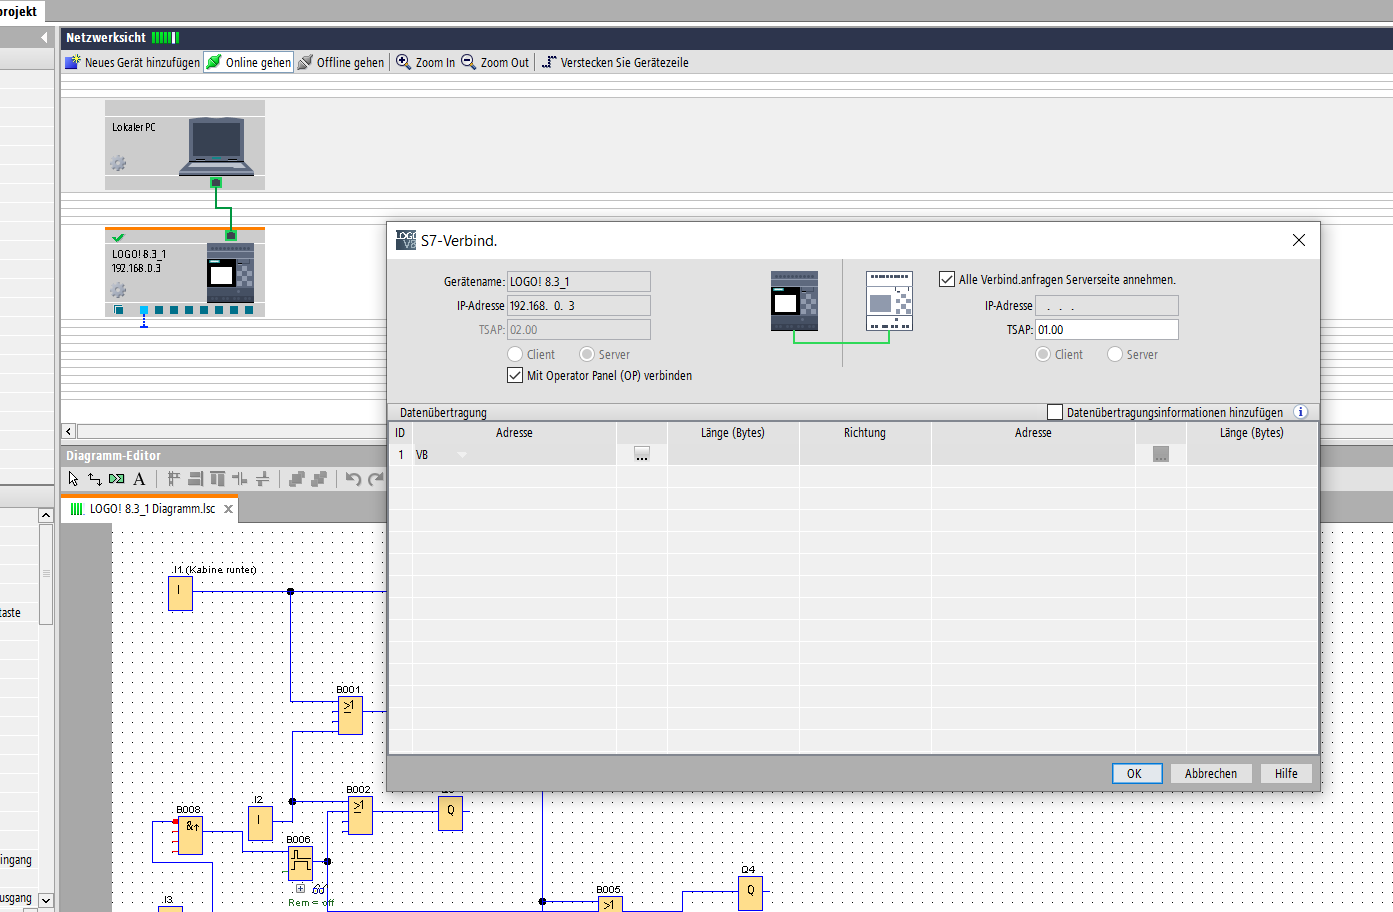Click the Länge (Bytes) column header on the left
The height and width of the screenshot is (912, 1393).
point(733,433)
